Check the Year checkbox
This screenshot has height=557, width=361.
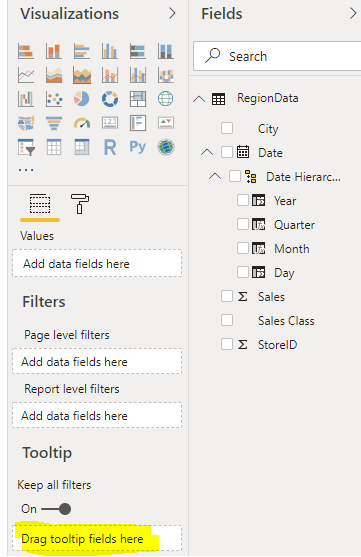pos(243,200)
